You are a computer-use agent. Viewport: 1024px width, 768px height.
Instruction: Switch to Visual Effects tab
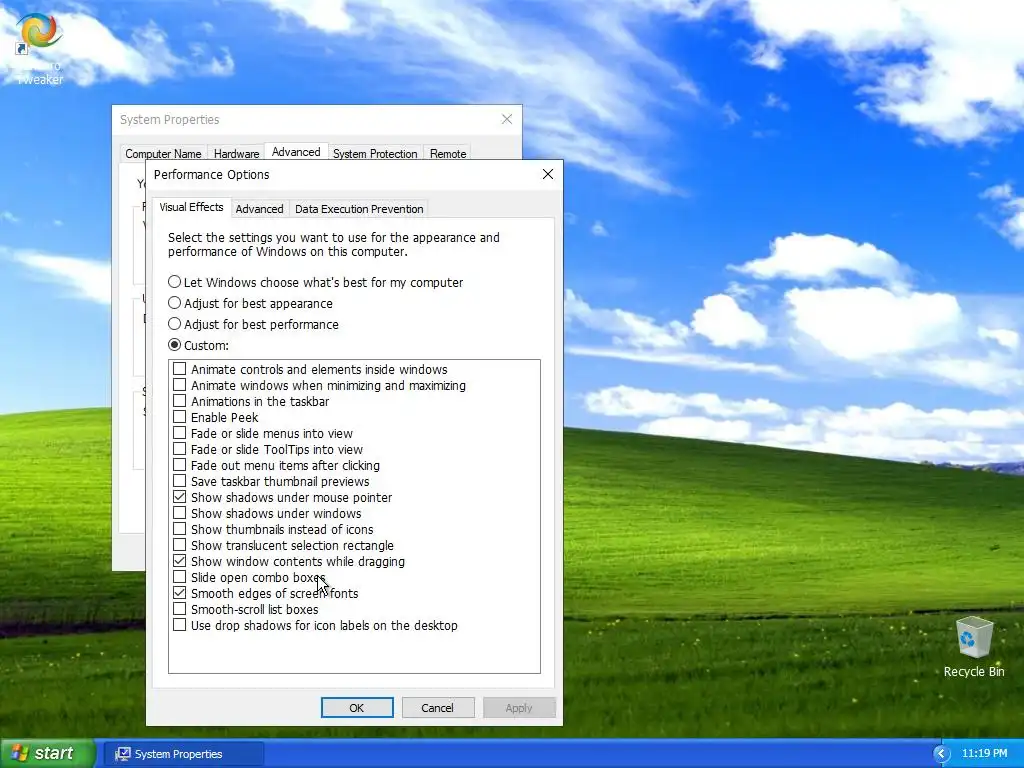click(191, 207)
